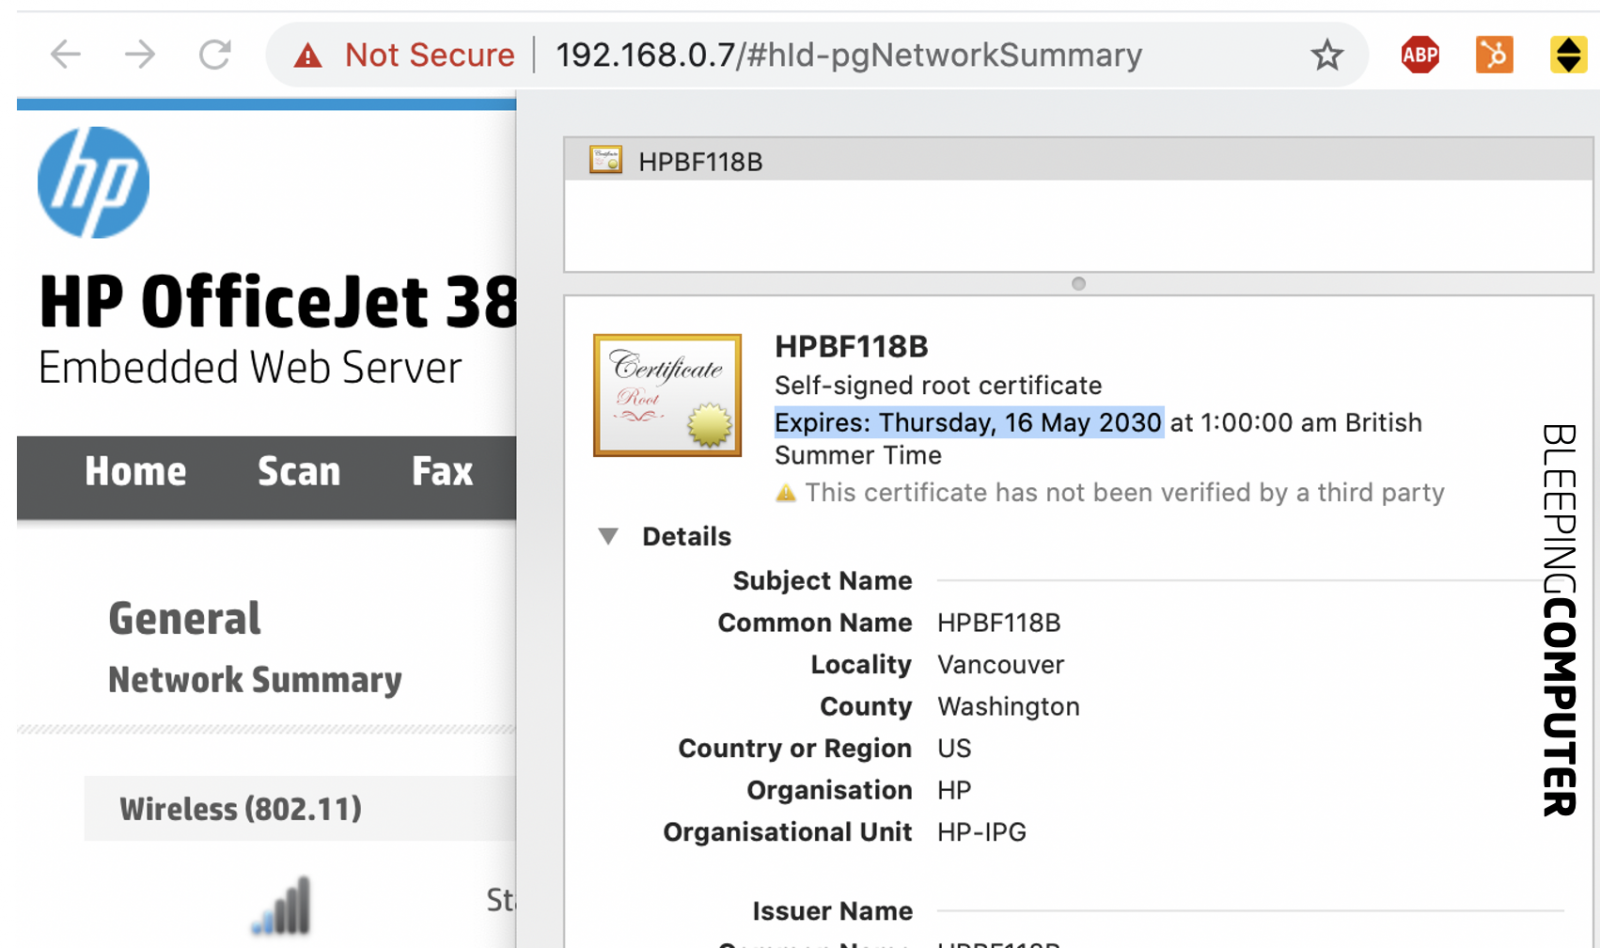Switch to the Fax tab
This screenshot has height=948, width=1600.
440,471
